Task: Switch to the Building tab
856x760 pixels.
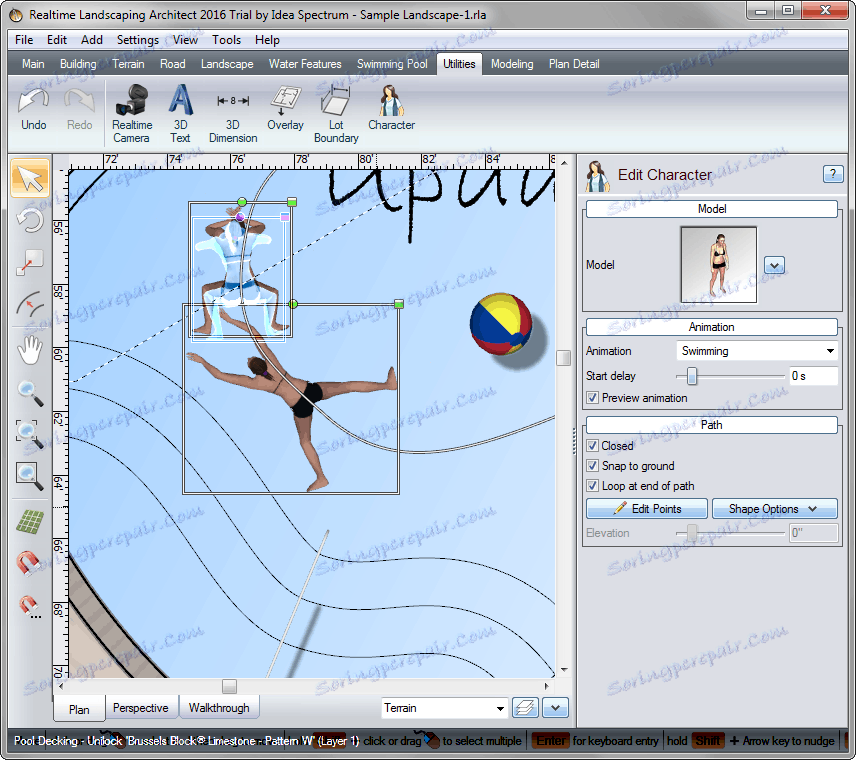Action: coord(78,64)
